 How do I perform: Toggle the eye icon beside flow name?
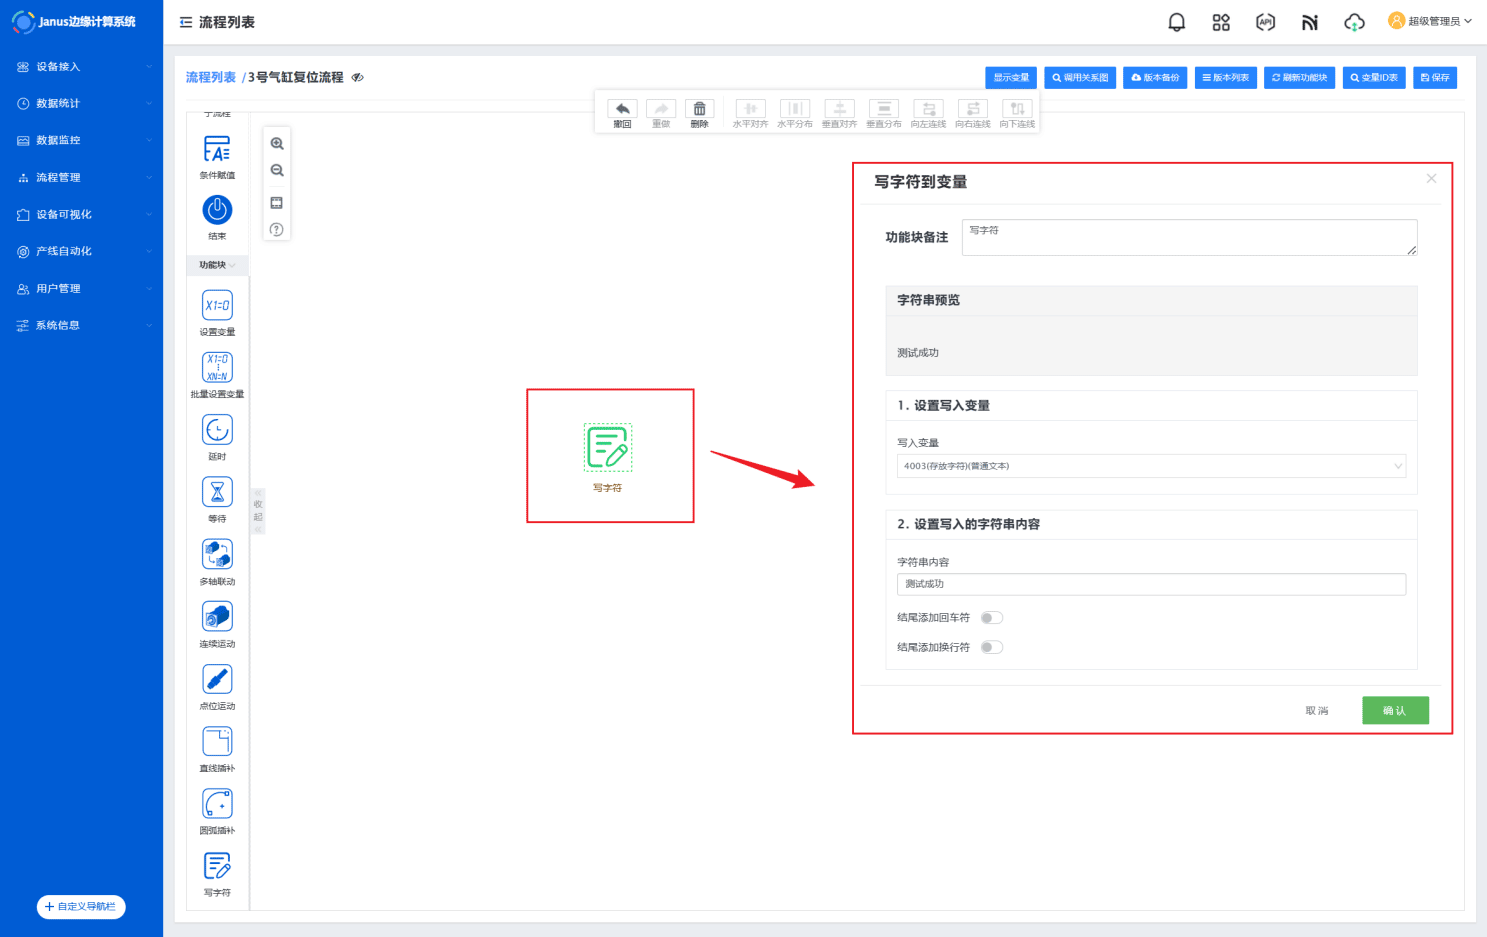(358, 78)
